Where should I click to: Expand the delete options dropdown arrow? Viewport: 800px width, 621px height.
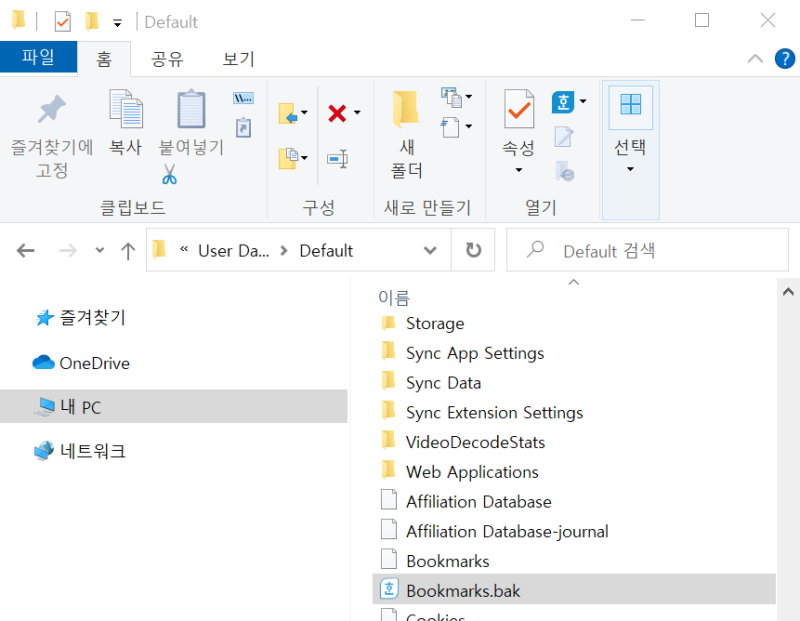[x=357, y=111]
